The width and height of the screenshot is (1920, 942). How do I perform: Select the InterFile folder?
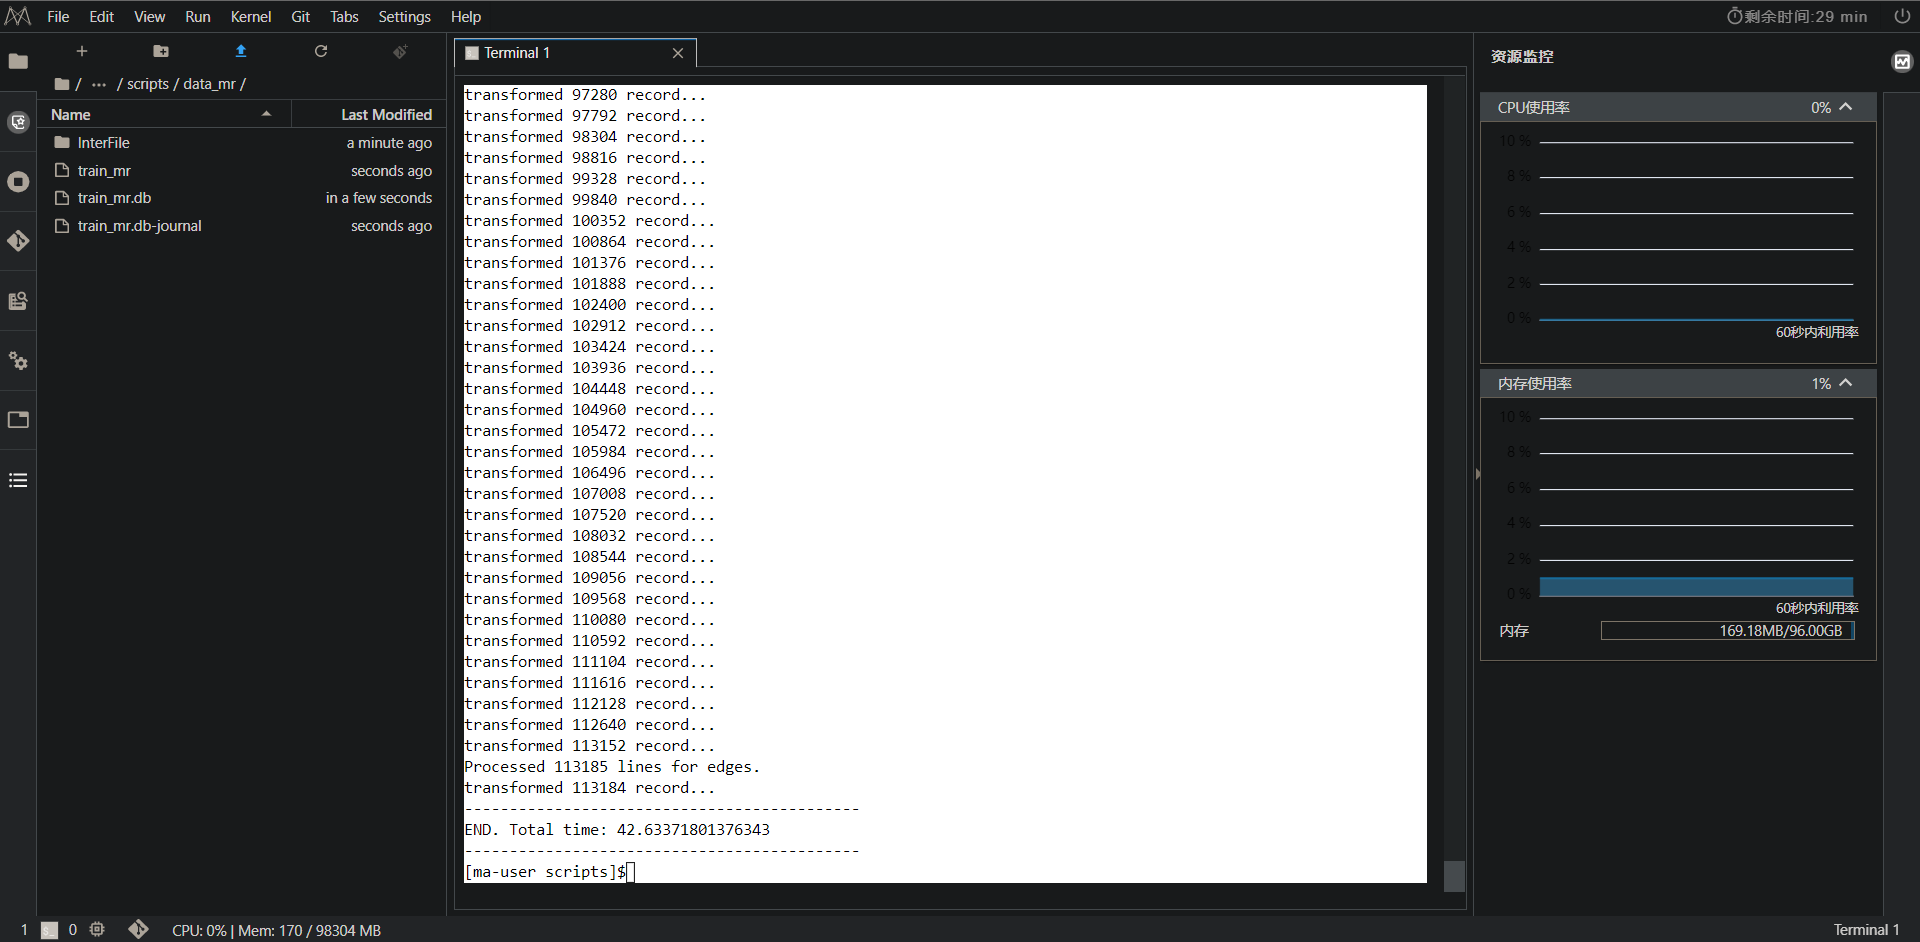[x=241, y=143]
